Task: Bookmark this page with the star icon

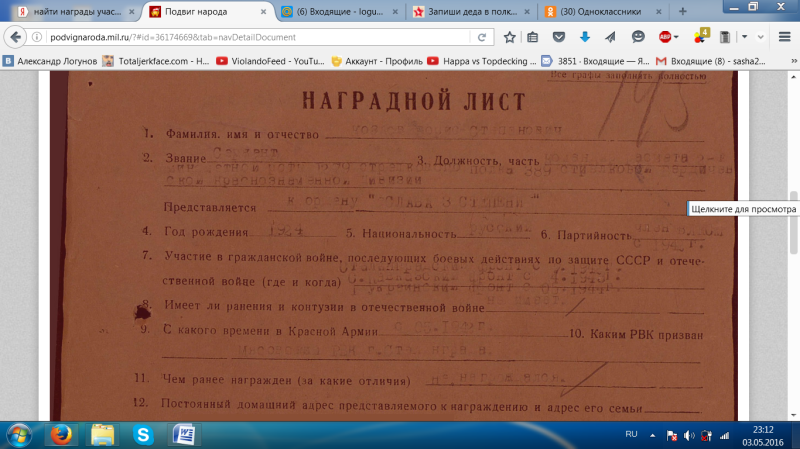Action: click(510, 37)
